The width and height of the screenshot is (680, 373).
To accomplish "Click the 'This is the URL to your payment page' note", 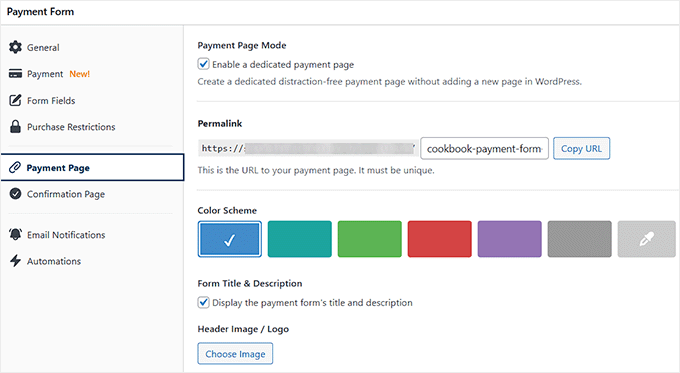I will click(x=316, y=170).
